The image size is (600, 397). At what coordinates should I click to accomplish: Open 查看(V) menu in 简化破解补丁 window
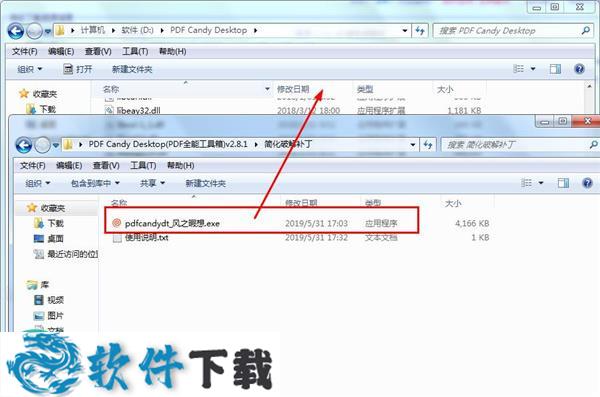106,165
